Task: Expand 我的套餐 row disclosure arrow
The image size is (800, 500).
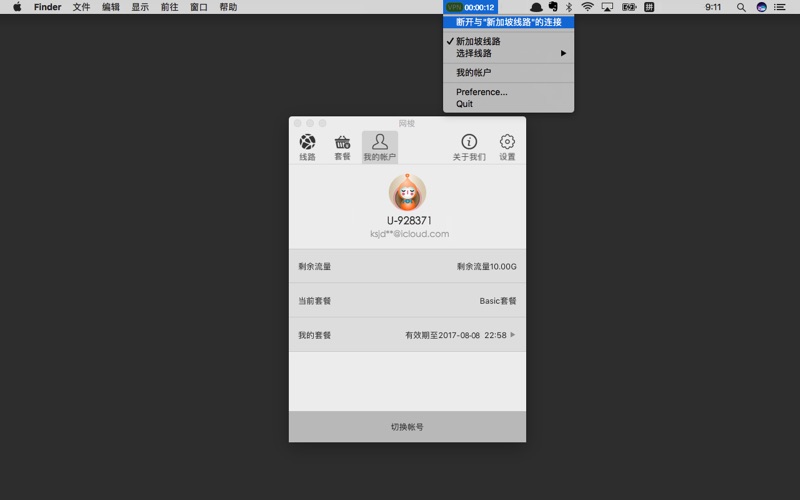Action: [x=513, y=335]
